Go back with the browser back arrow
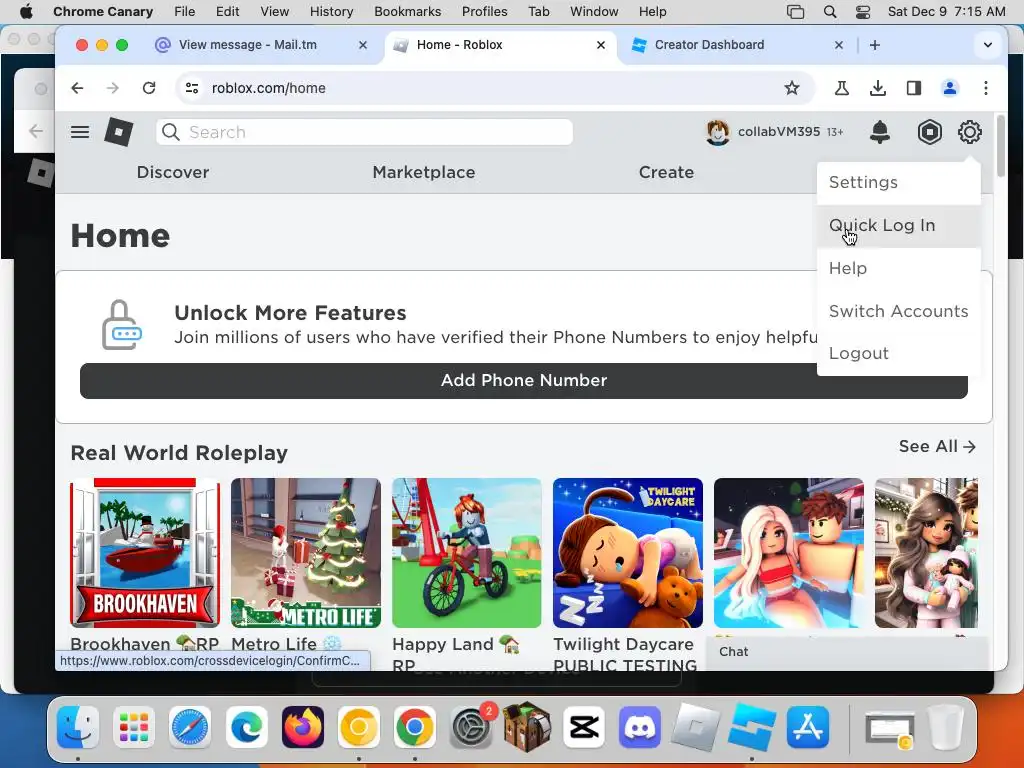 click(77, 88)
